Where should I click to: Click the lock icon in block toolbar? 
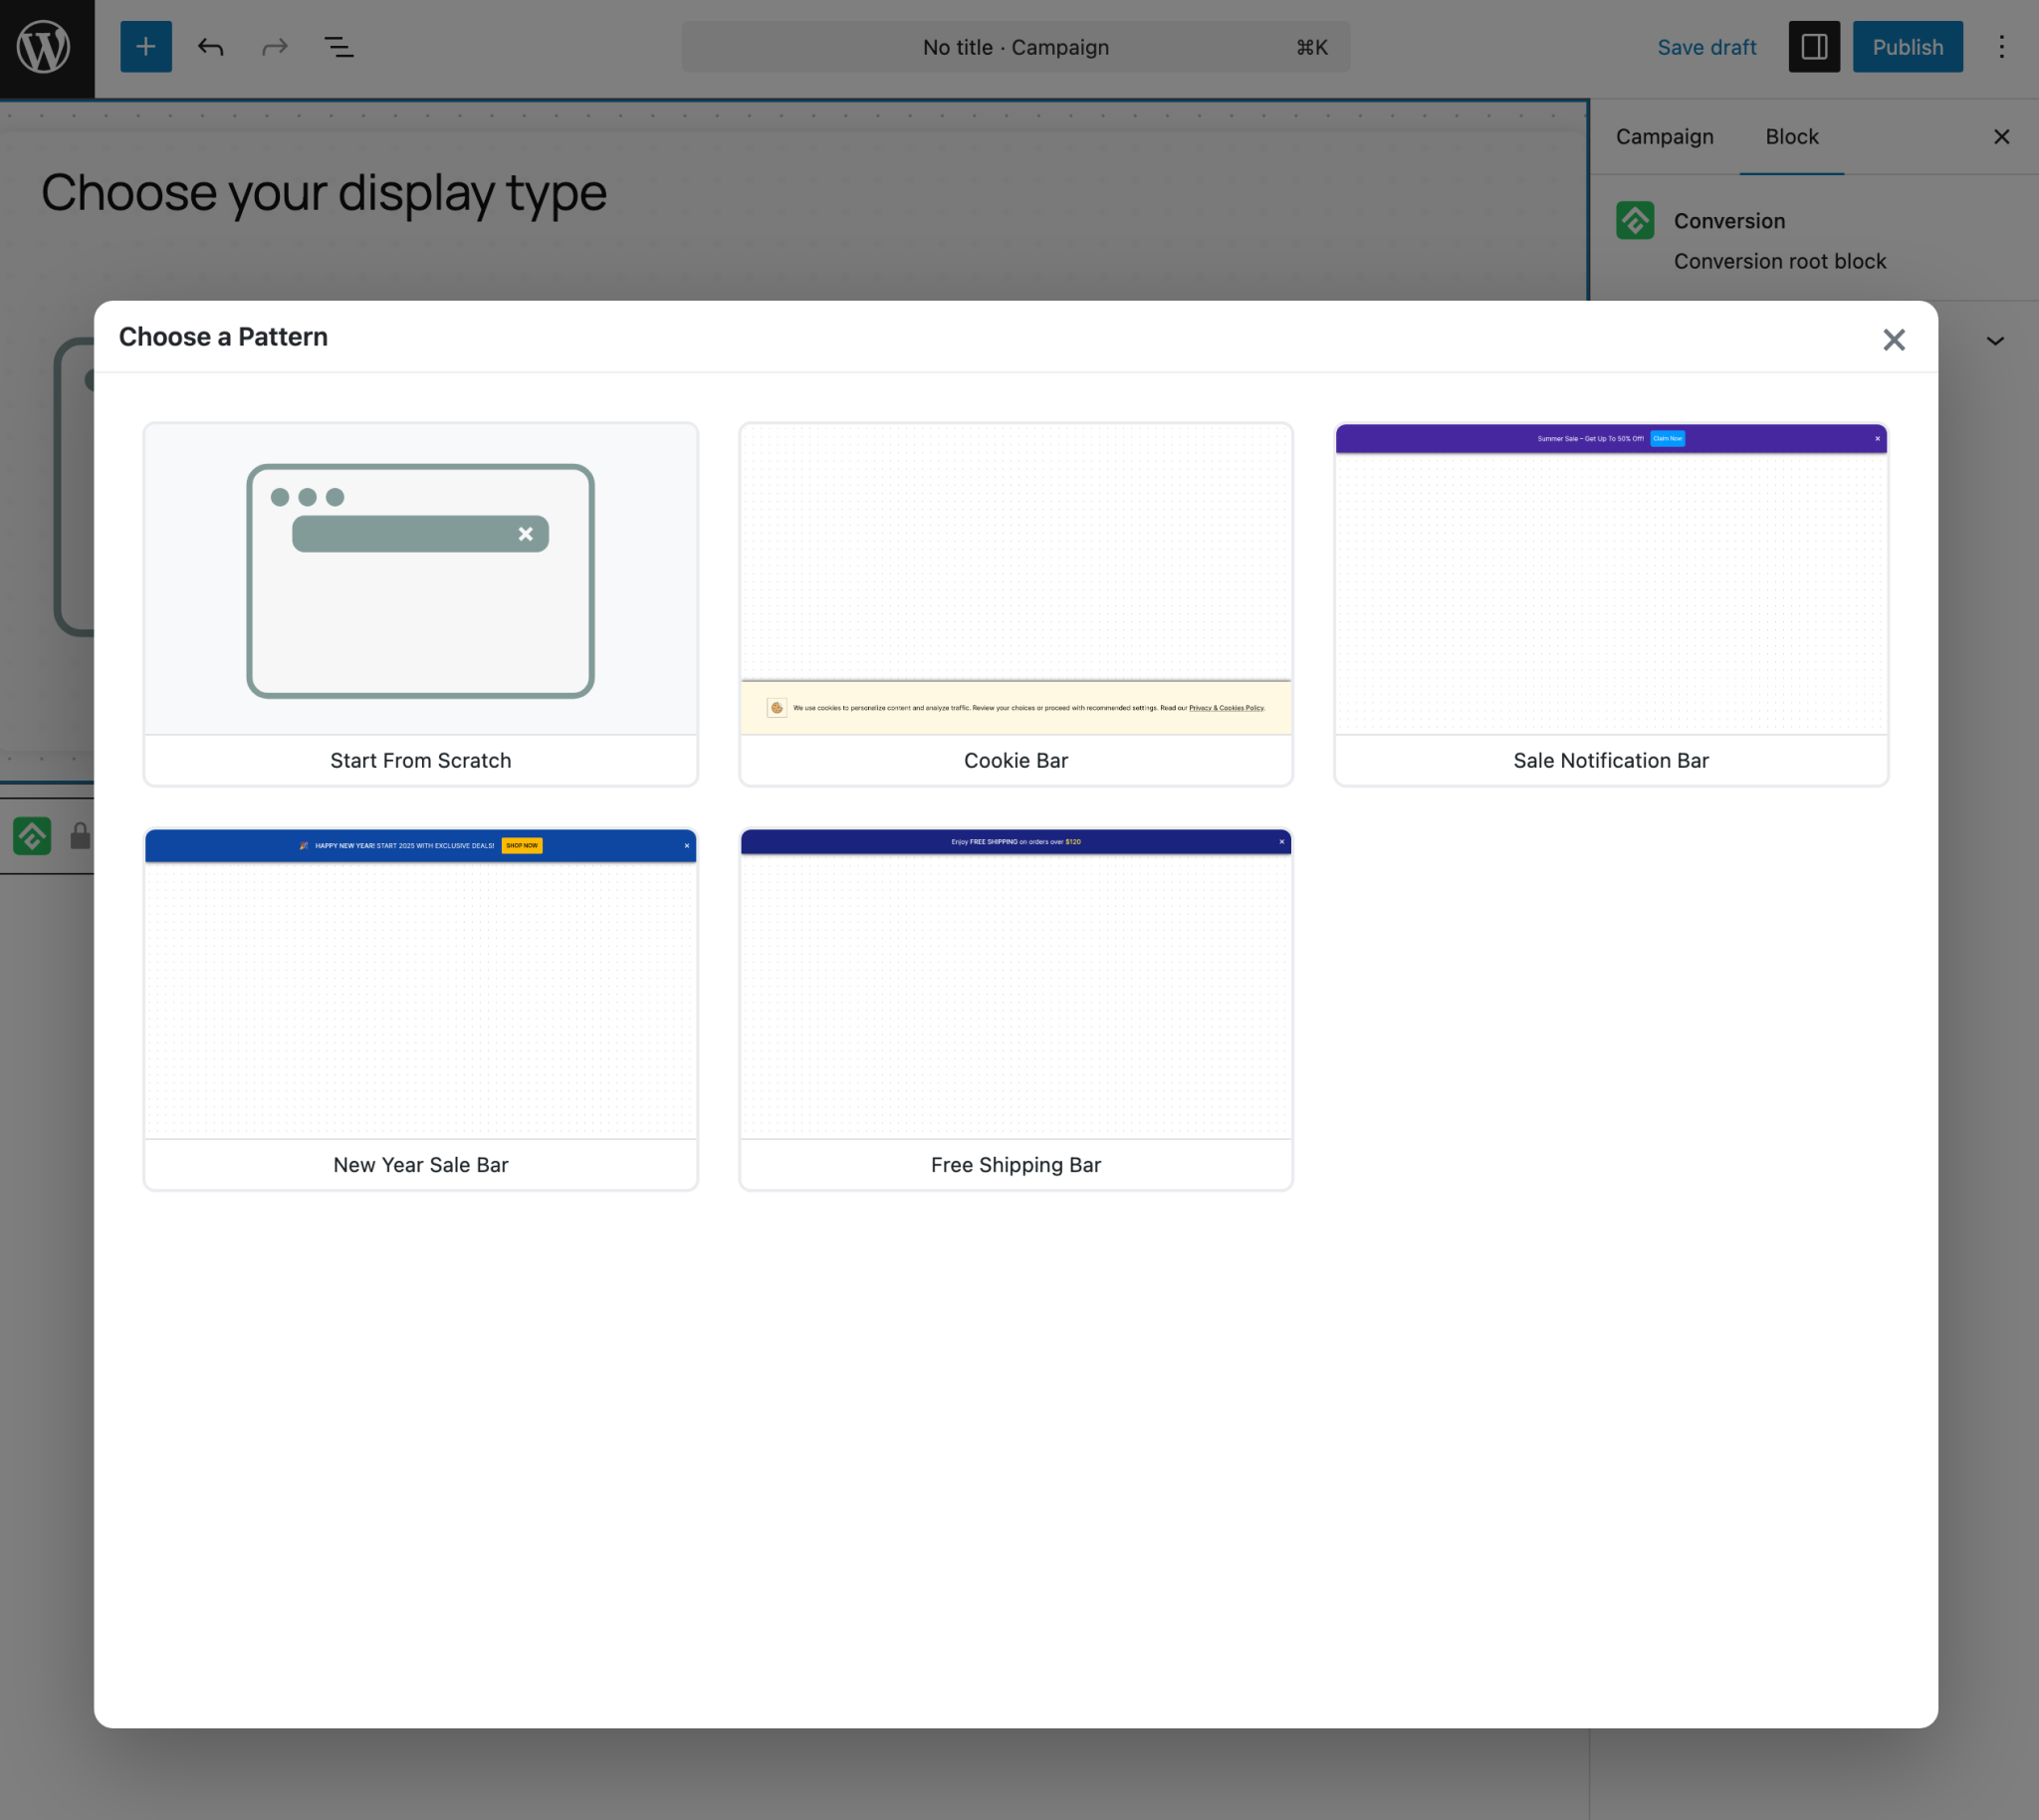coord(80,836)
